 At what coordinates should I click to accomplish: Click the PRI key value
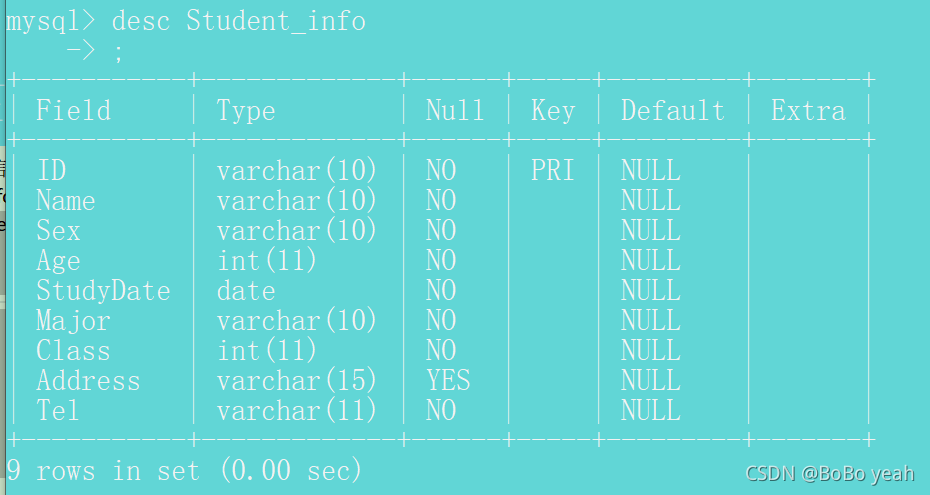pyautogui.click(x=553, y=171)
